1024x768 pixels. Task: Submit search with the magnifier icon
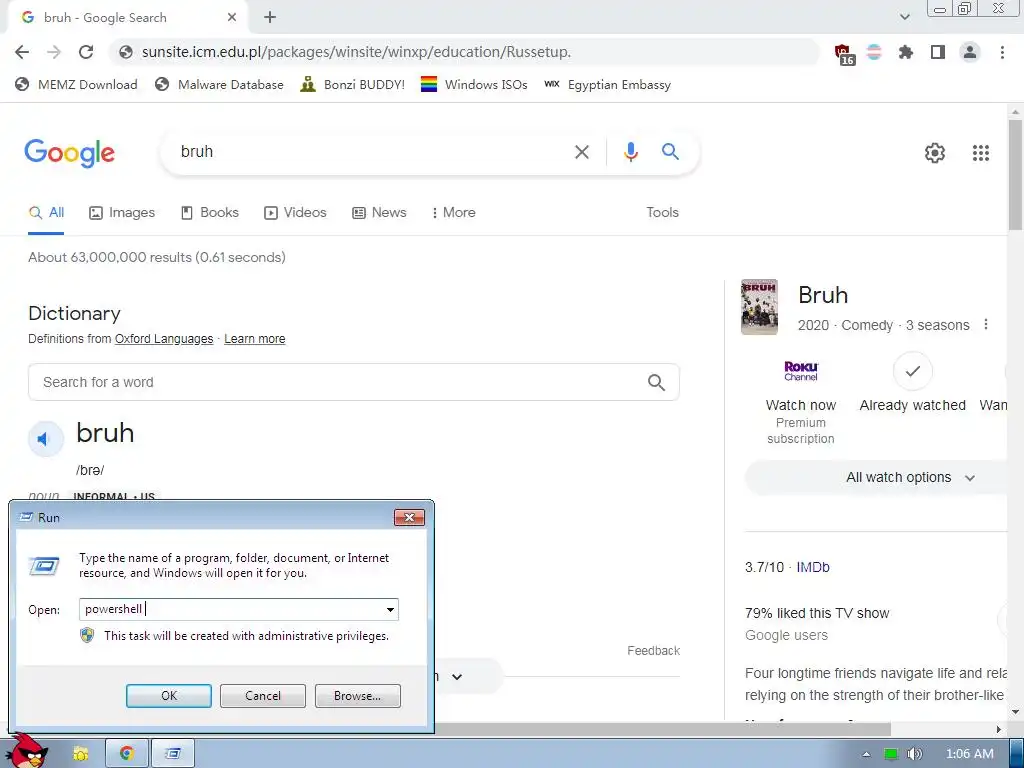click(670, 152)
